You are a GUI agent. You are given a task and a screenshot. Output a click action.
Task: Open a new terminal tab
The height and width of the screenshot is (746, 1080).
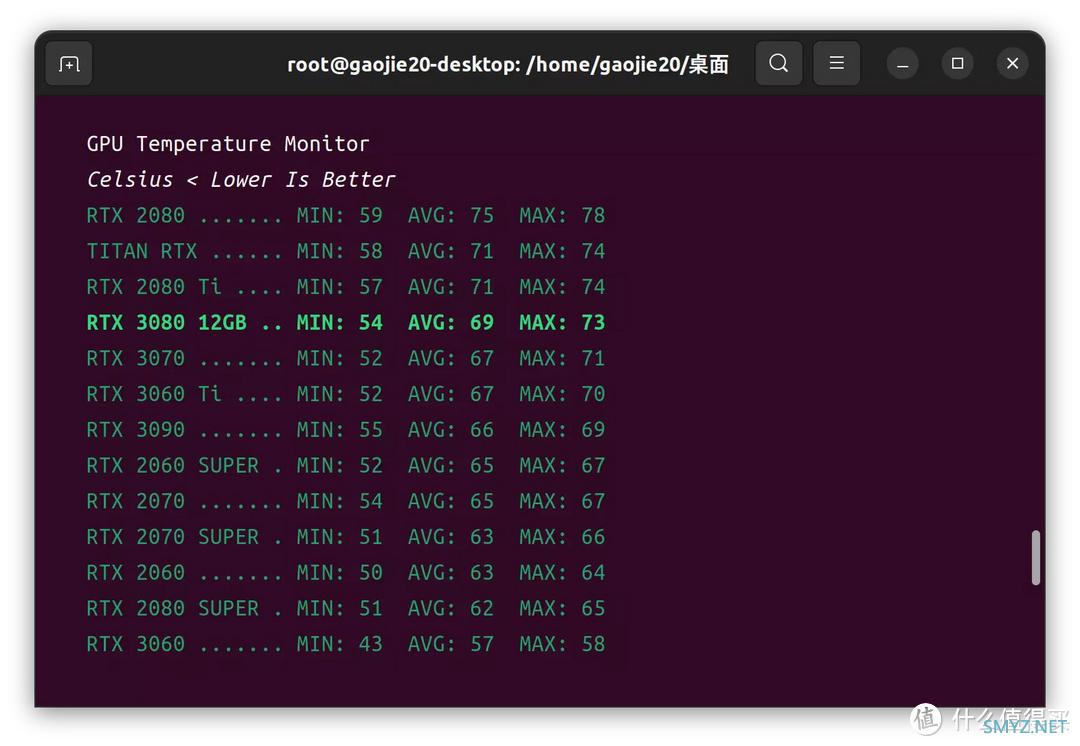69,64
